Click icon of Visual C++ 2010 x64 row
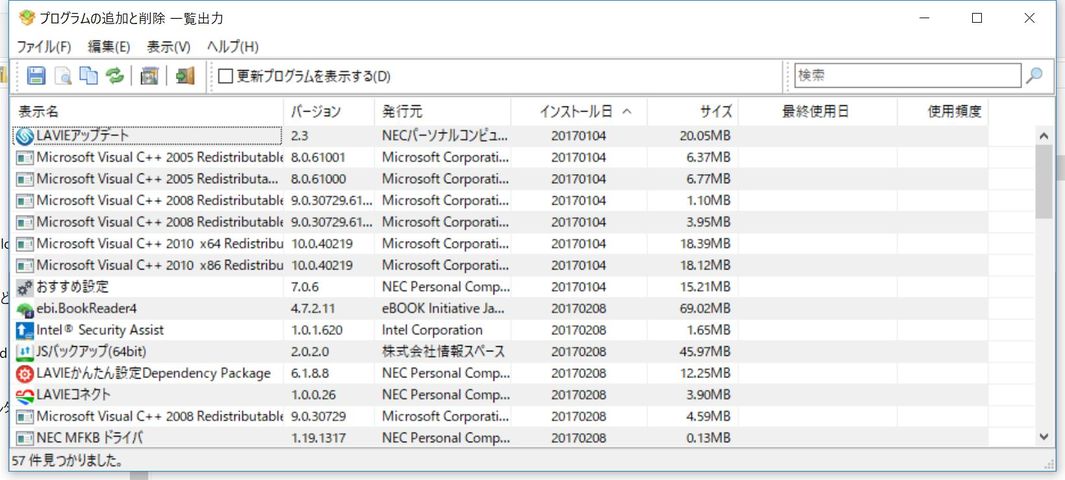This screenshot has height=480, width=1065. pyautogui.click(x=25, y=244)
